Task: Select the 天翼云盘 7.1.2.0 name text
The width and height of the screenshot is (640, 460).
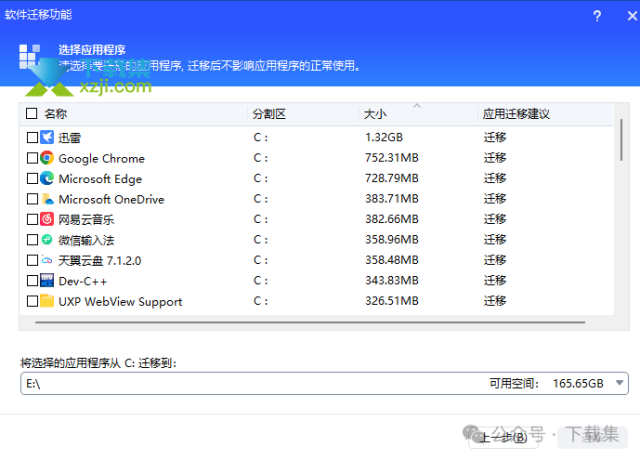Action: click(100, 260)
